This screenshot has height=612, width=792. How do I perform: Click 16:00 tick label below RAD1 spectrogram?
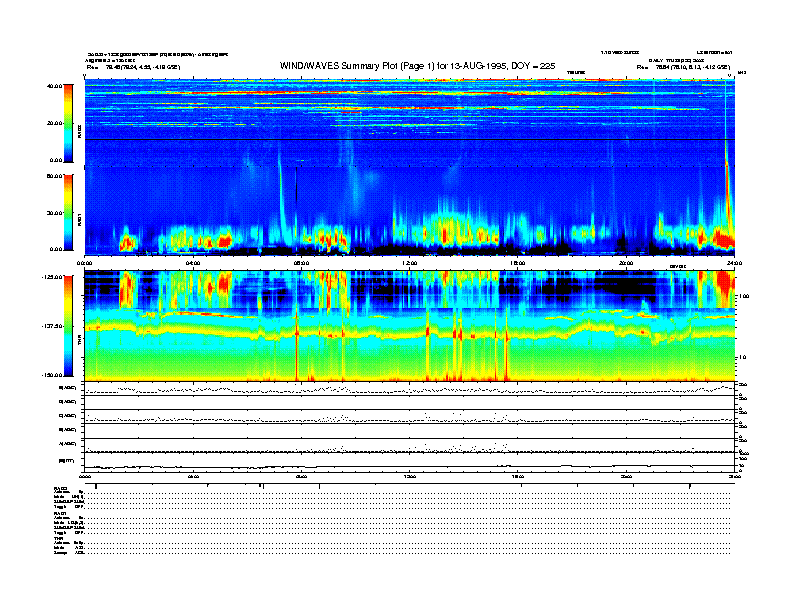(518, 263)
